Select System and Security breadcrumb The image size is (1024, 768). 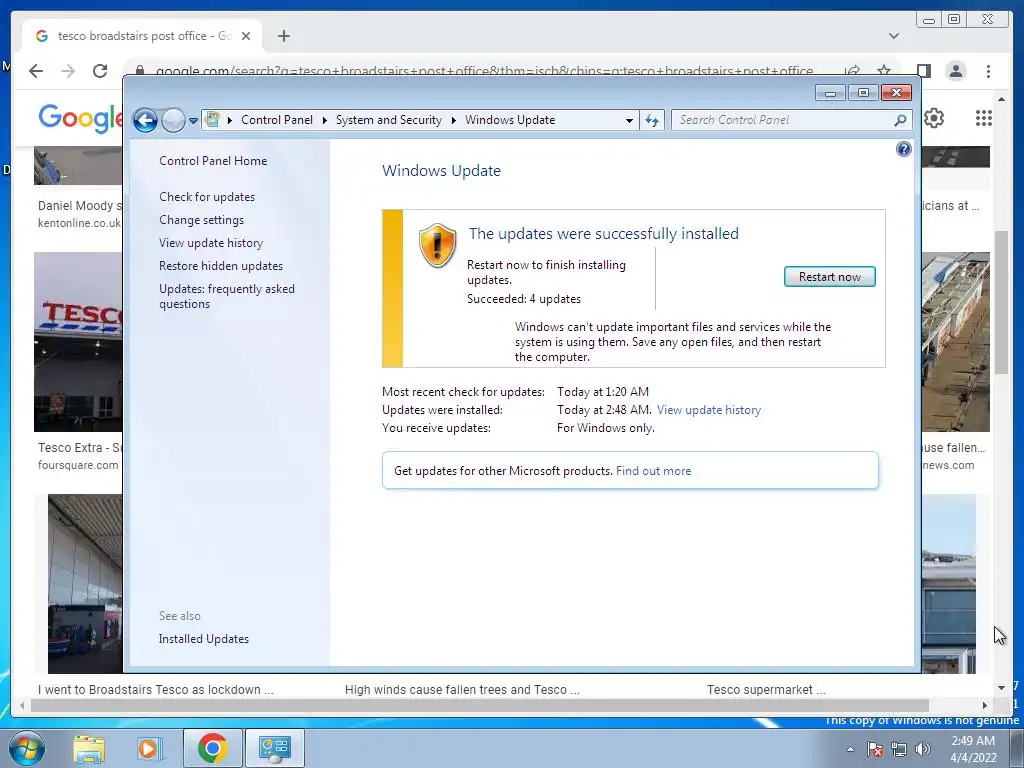tap(389, 120)
